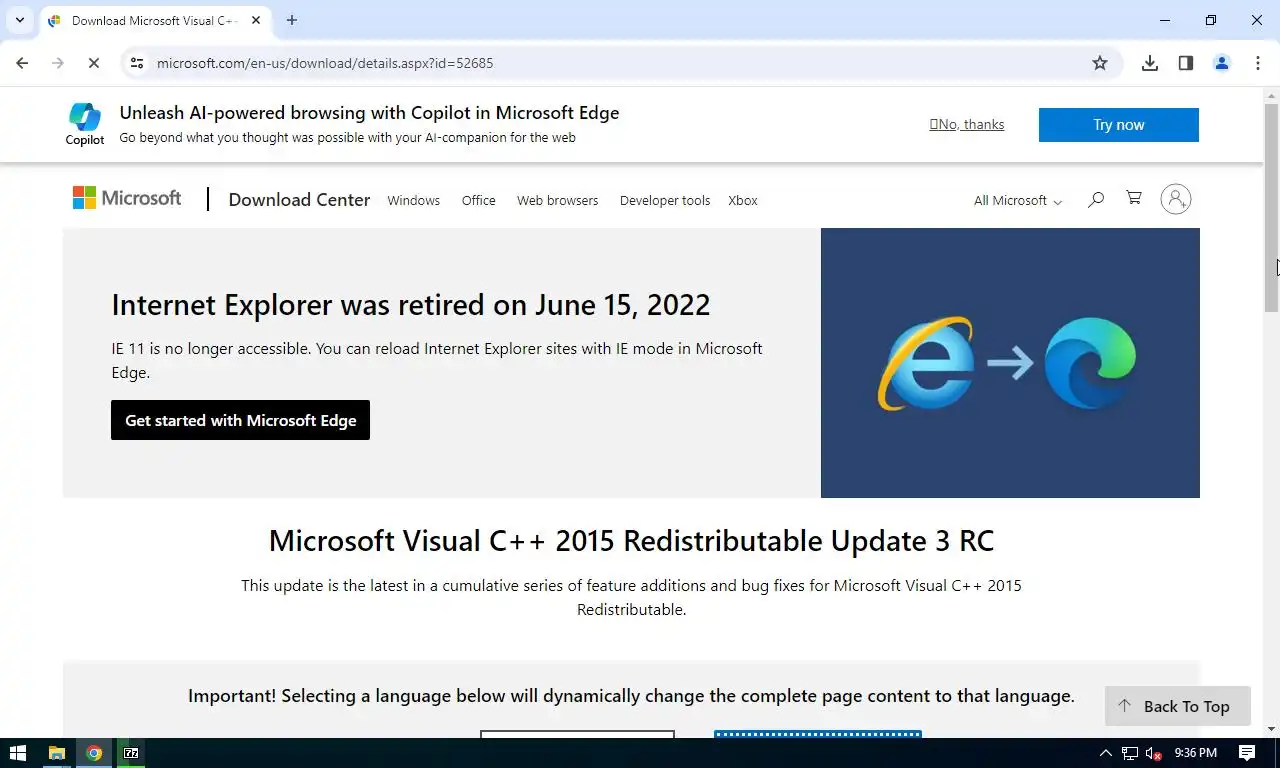Open site information icon in address bar
This screenshot has height=768, width=1280.
click(137, 63)
